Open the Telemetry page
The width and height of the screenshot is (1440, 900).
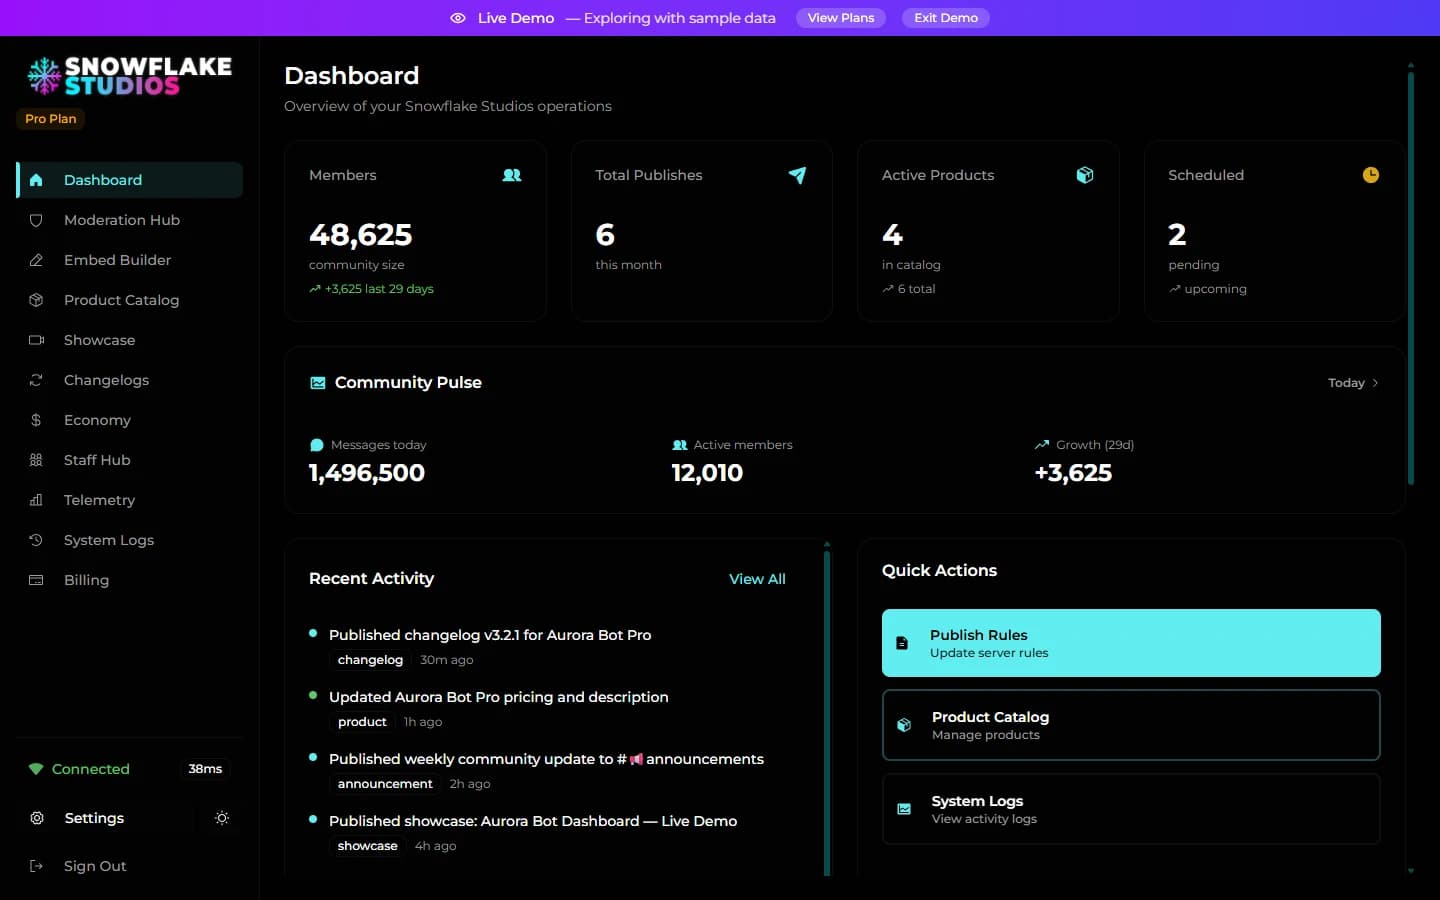(x=130, y=500)
